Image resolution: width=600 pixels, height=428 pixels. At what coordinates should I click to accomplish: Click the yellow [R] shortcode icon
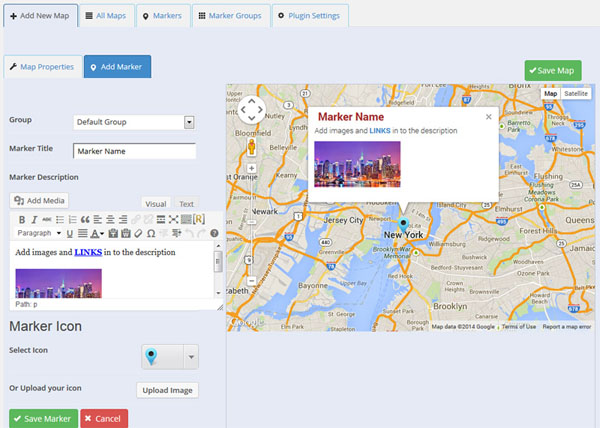point(199,219)
